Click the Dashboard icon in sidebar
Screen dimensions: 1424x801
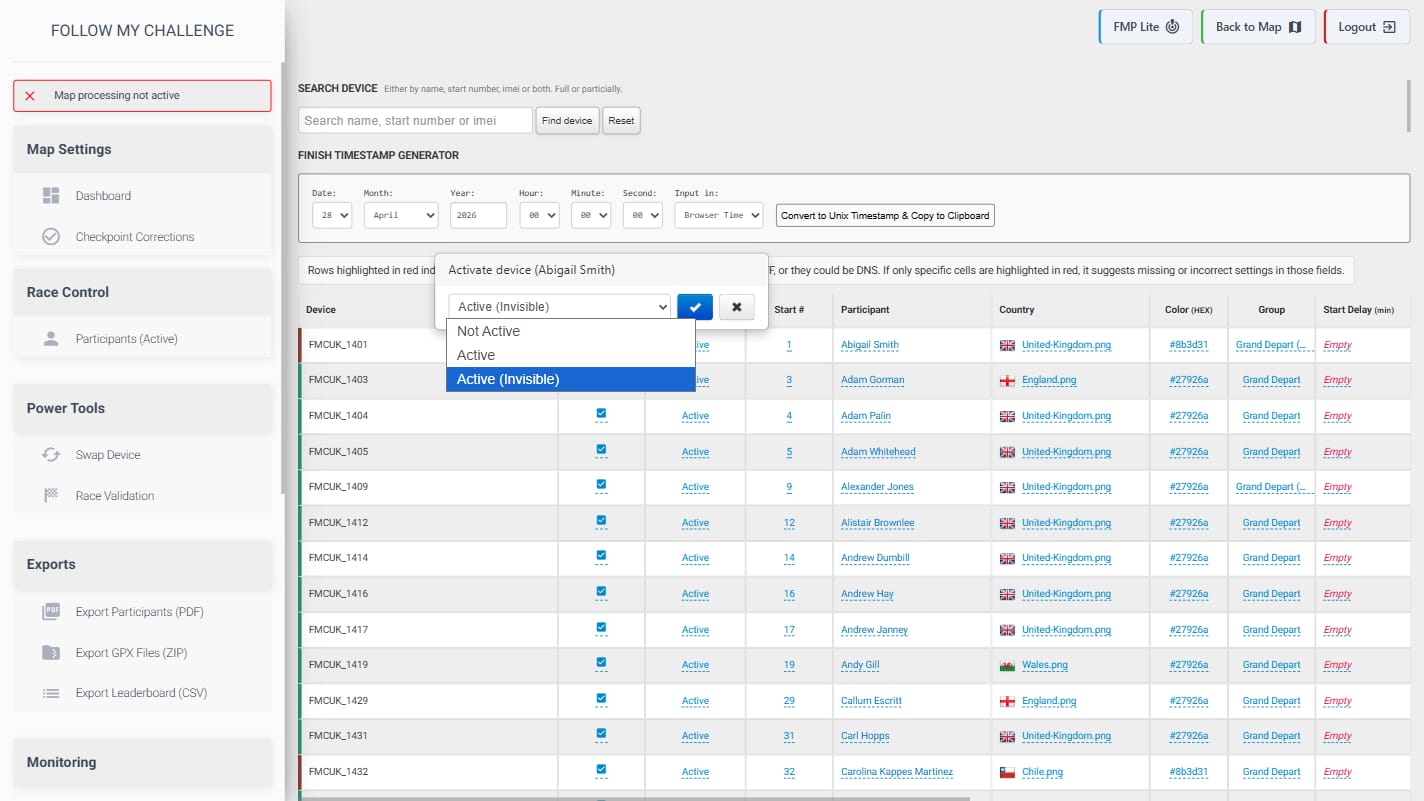tap(51, 196)
